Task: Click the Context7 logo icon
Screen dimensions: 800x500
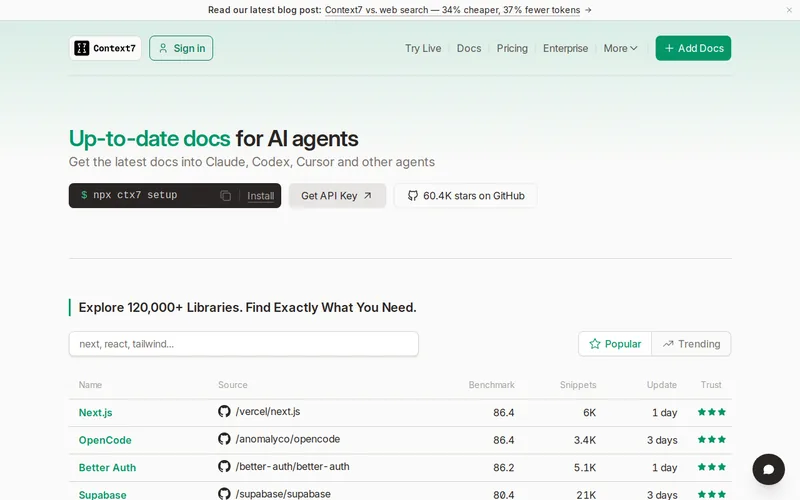Action: point(82,48)
